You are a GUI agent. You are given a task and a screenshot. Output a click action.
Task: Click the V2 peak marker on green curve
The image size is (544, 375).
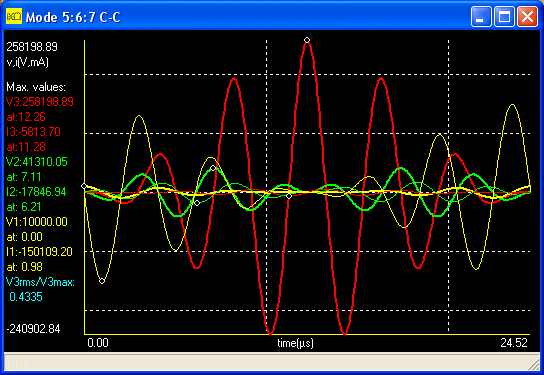(213, 168)
